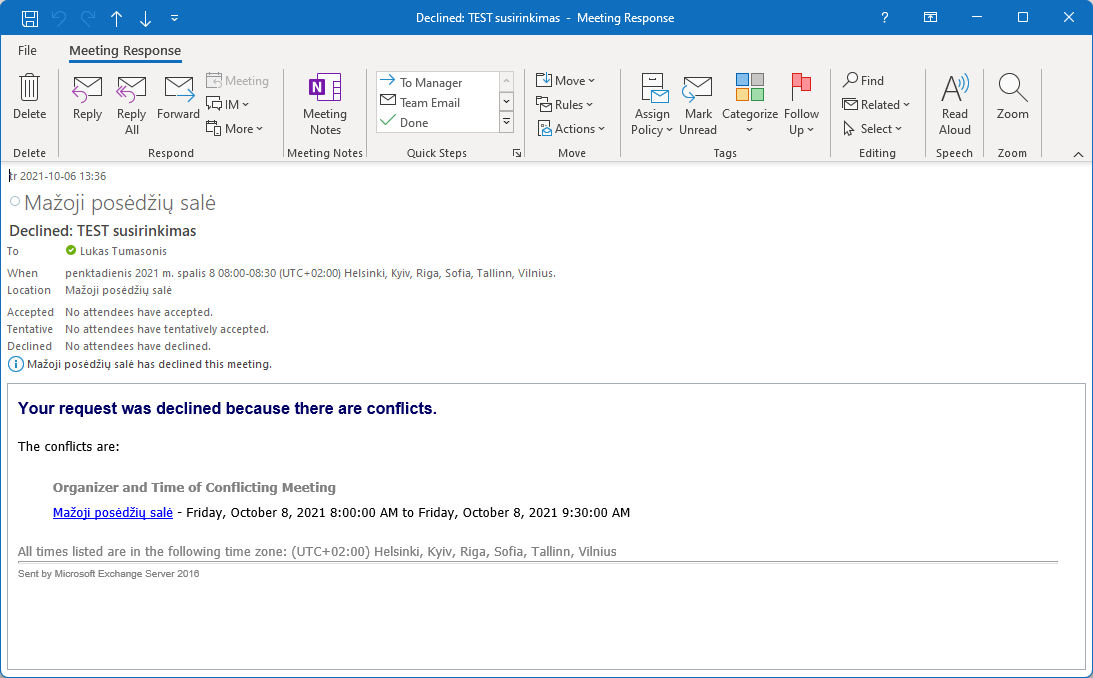Screen dimensions: 1093x678
Task: Open Ribbon Display Options in title bar
Action: click(930, 18)
